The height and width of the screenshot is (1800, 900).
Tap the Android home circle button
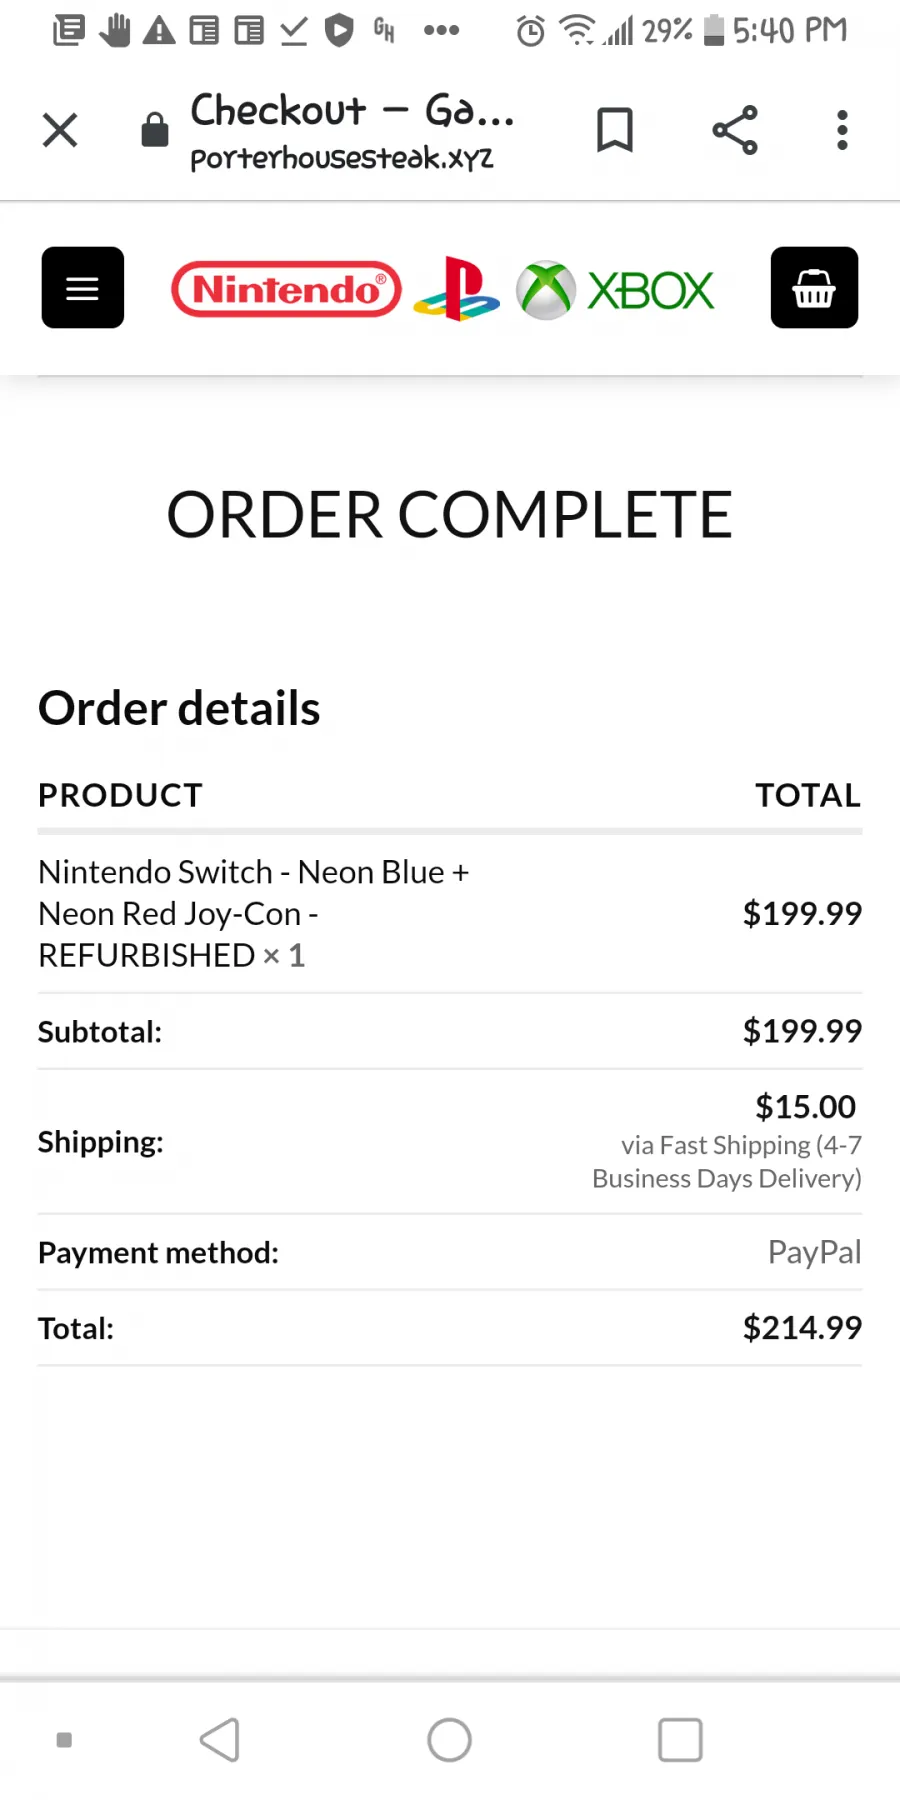point(450,1740)
